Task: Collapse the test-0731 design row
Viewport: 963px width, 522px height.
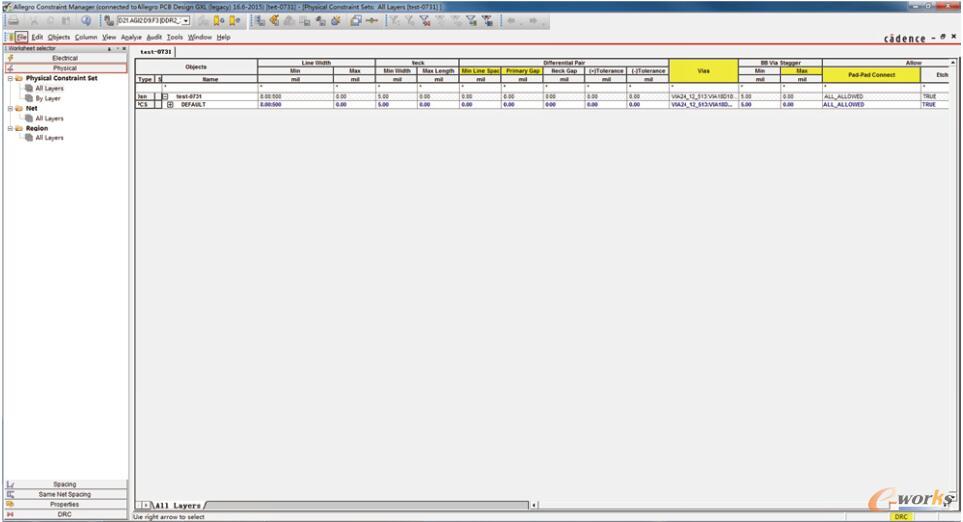Action: [165, 96]
